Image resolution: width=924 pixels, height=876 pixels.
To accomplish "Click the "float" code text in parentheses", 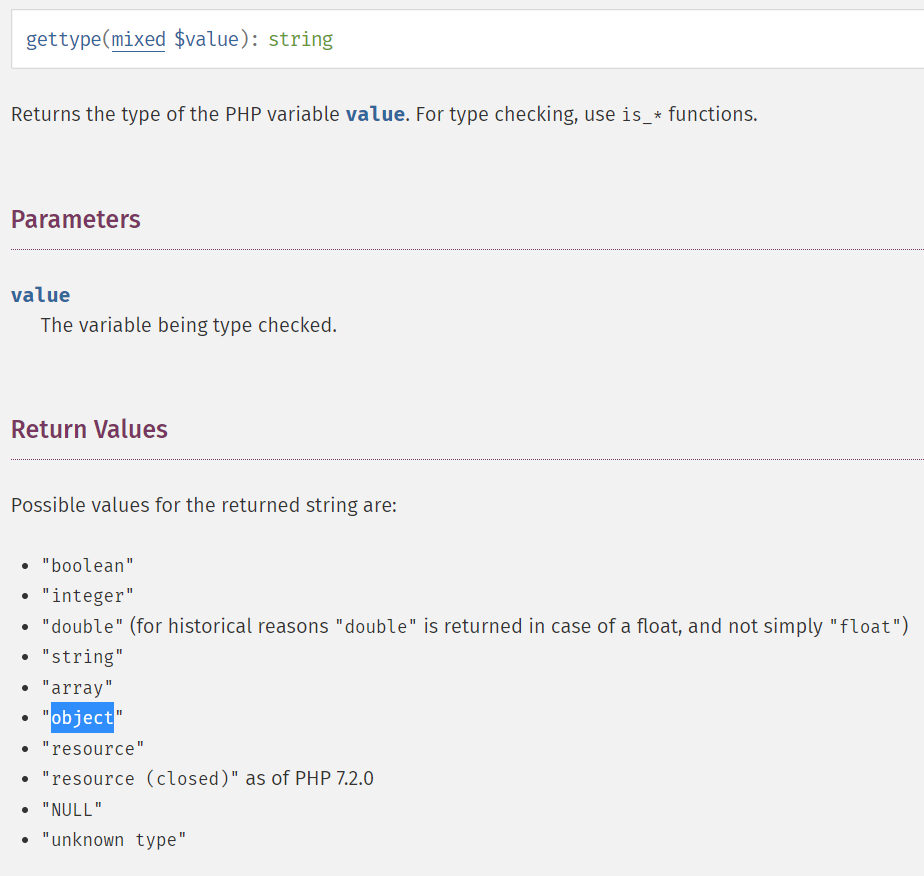I will coord(865,627).
